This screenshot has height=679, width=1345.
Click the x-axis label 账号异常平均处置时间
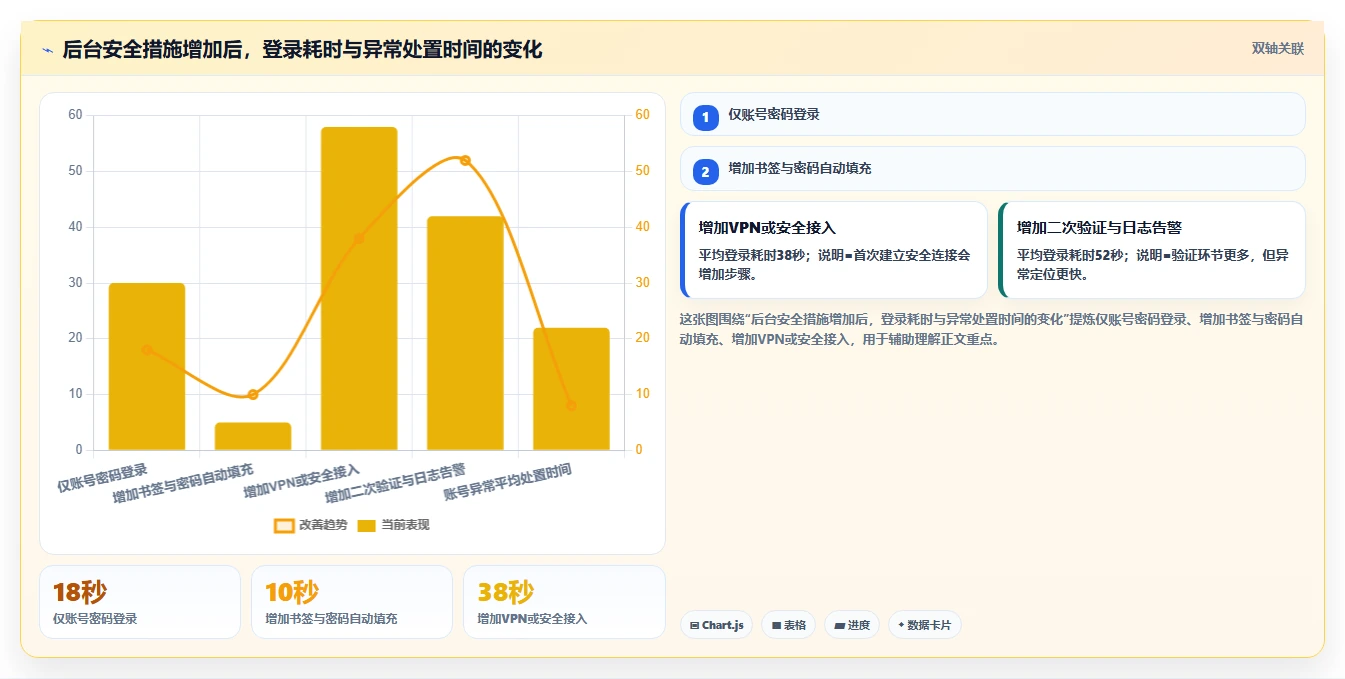[x=508, y=482]
